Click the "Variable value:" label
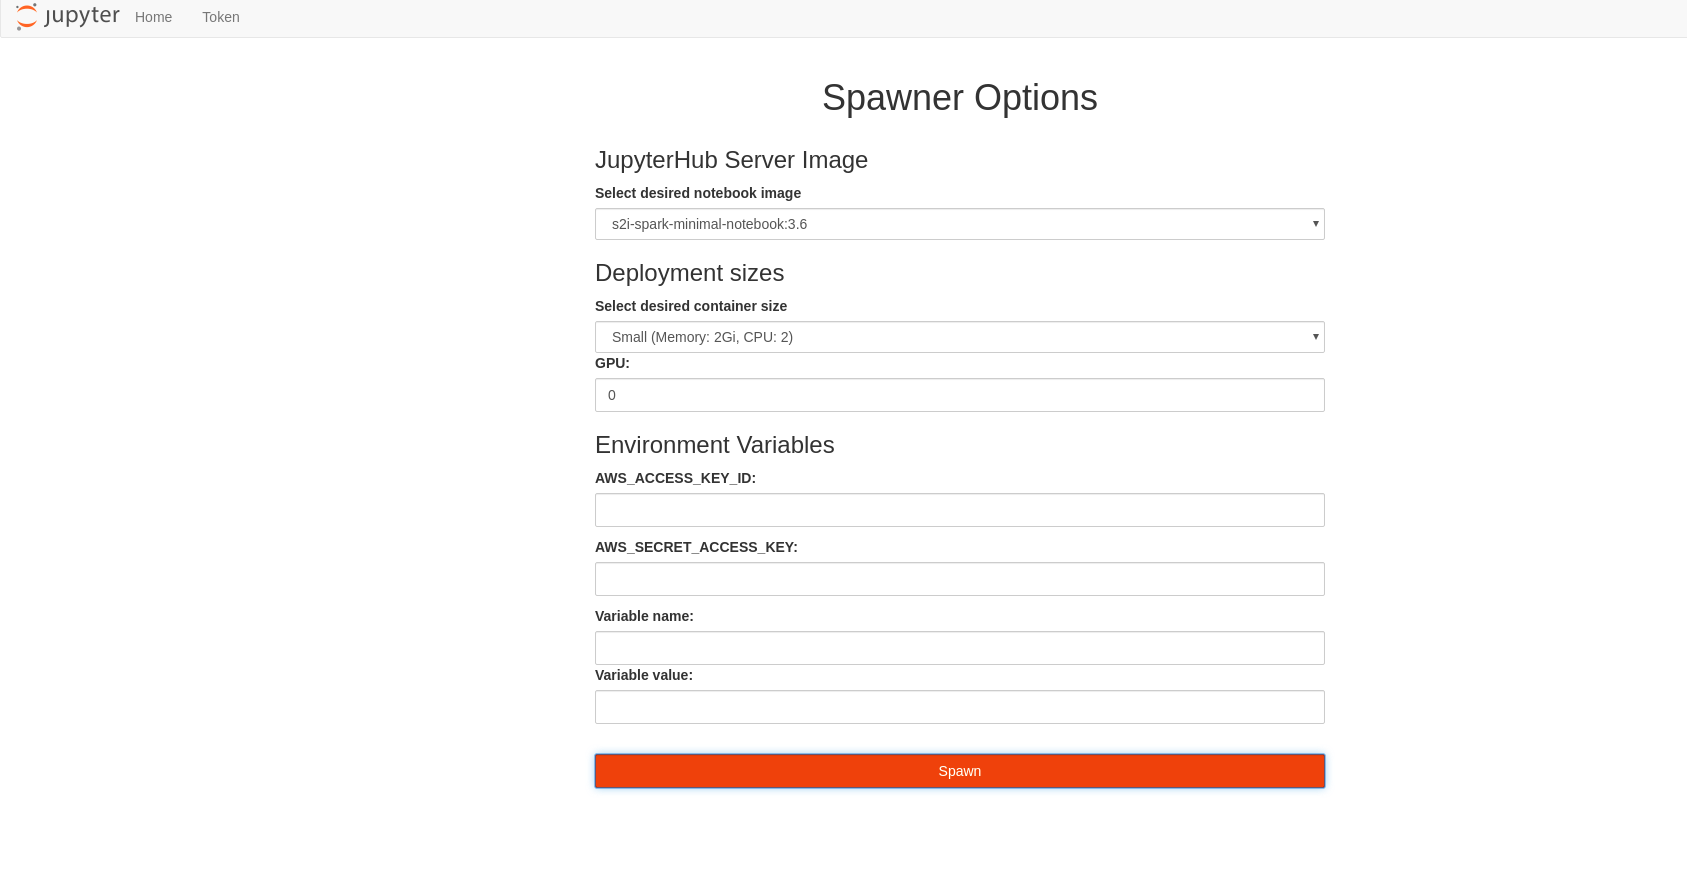 click(644, 675)
